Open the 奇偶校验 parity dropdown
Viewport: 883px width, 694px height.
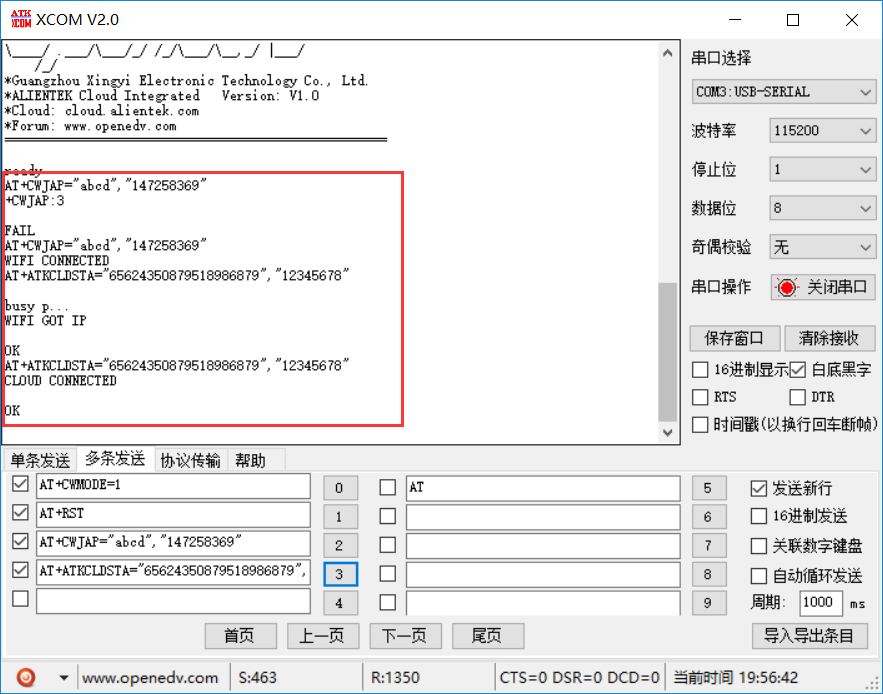click(822, 246)
